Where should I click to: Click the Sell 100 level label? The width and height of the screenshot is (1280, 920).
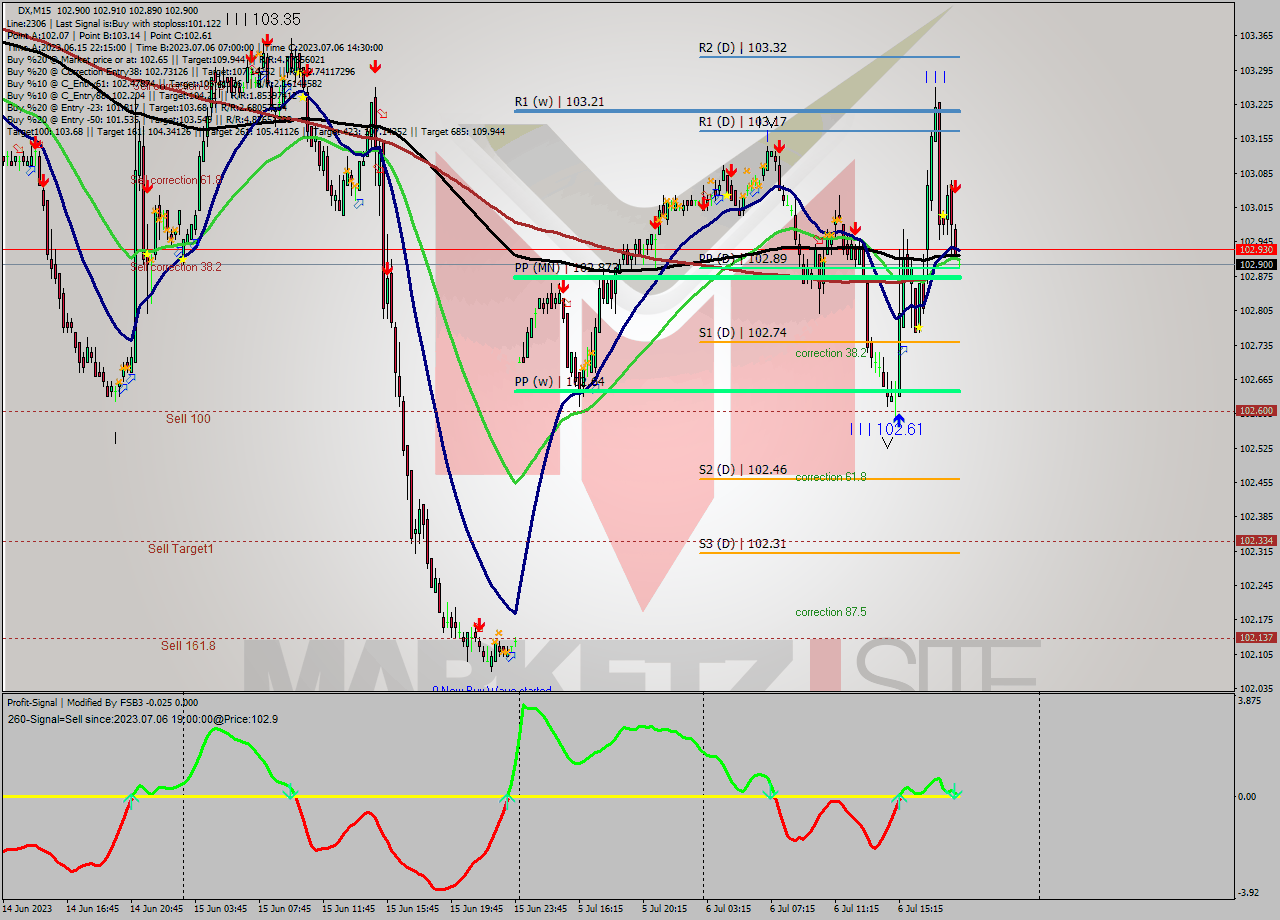click(188, 419)
